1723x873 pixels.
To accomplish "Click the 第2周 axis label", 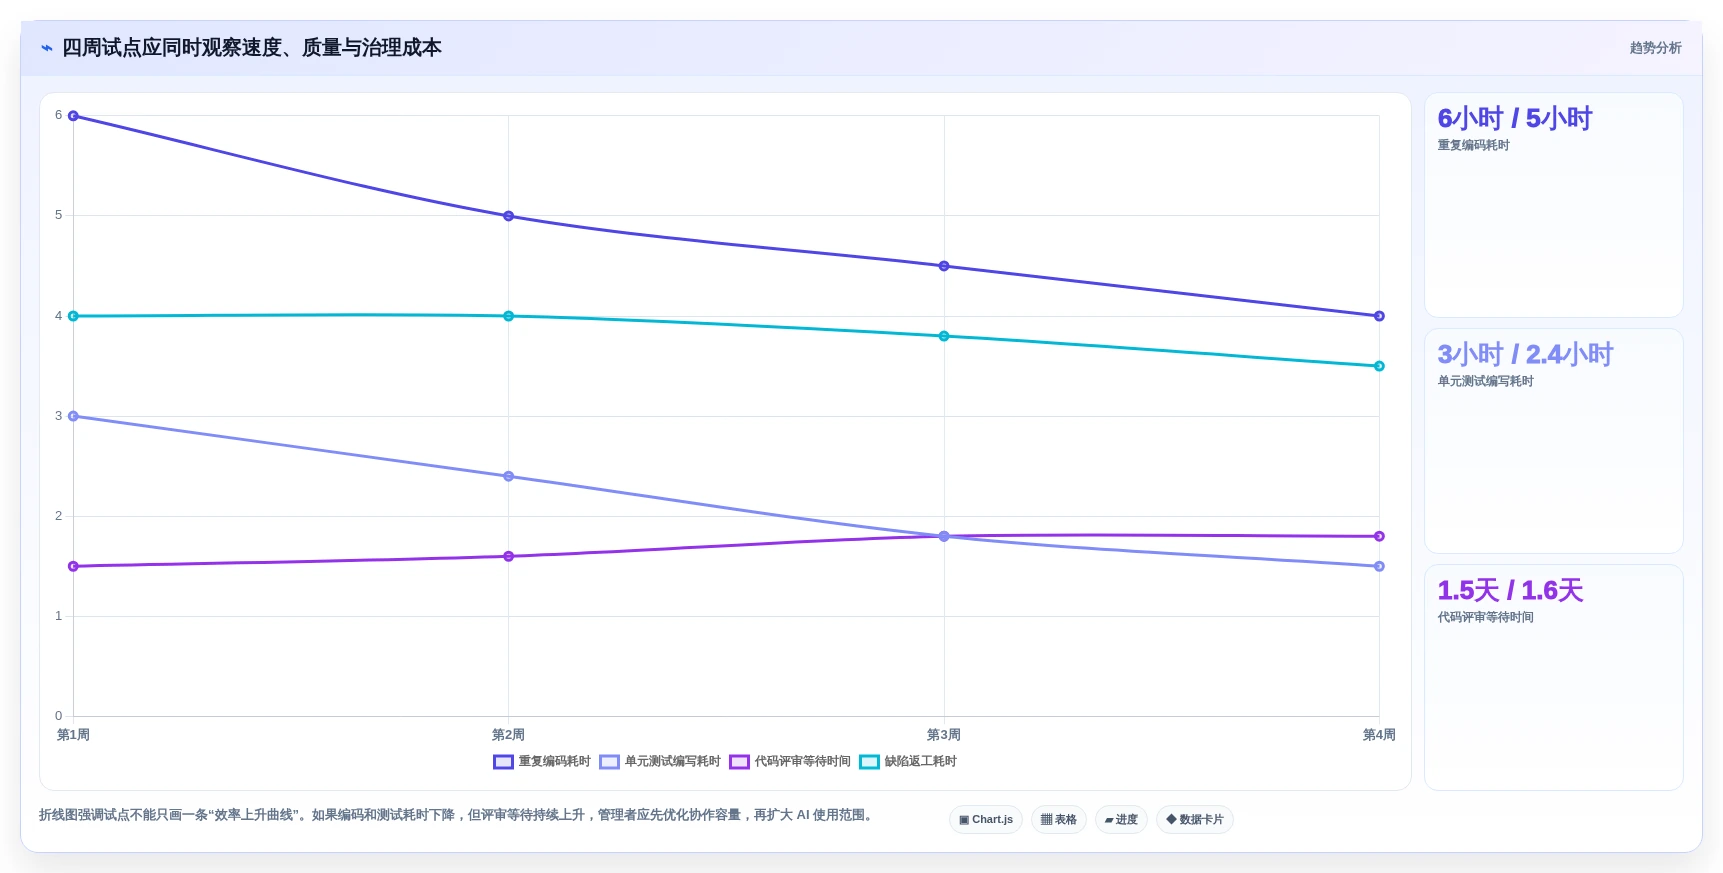I will point(508,735).
